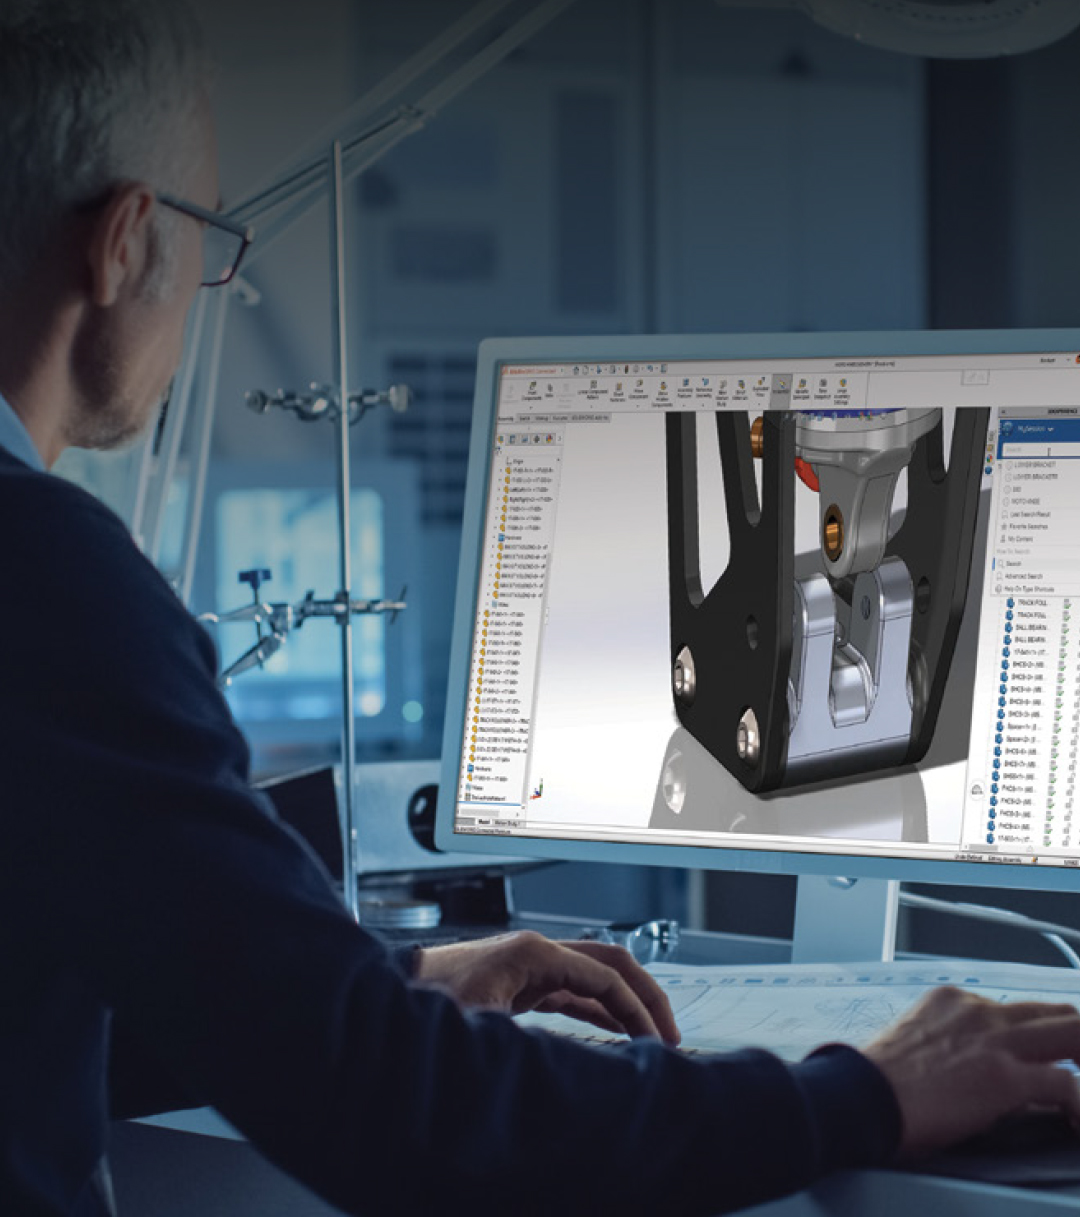Select the Advanced Search option
Image resolution: width=1080 pixels, height=1217 pixels.
pyautogui.click(x=1026, y=577)
